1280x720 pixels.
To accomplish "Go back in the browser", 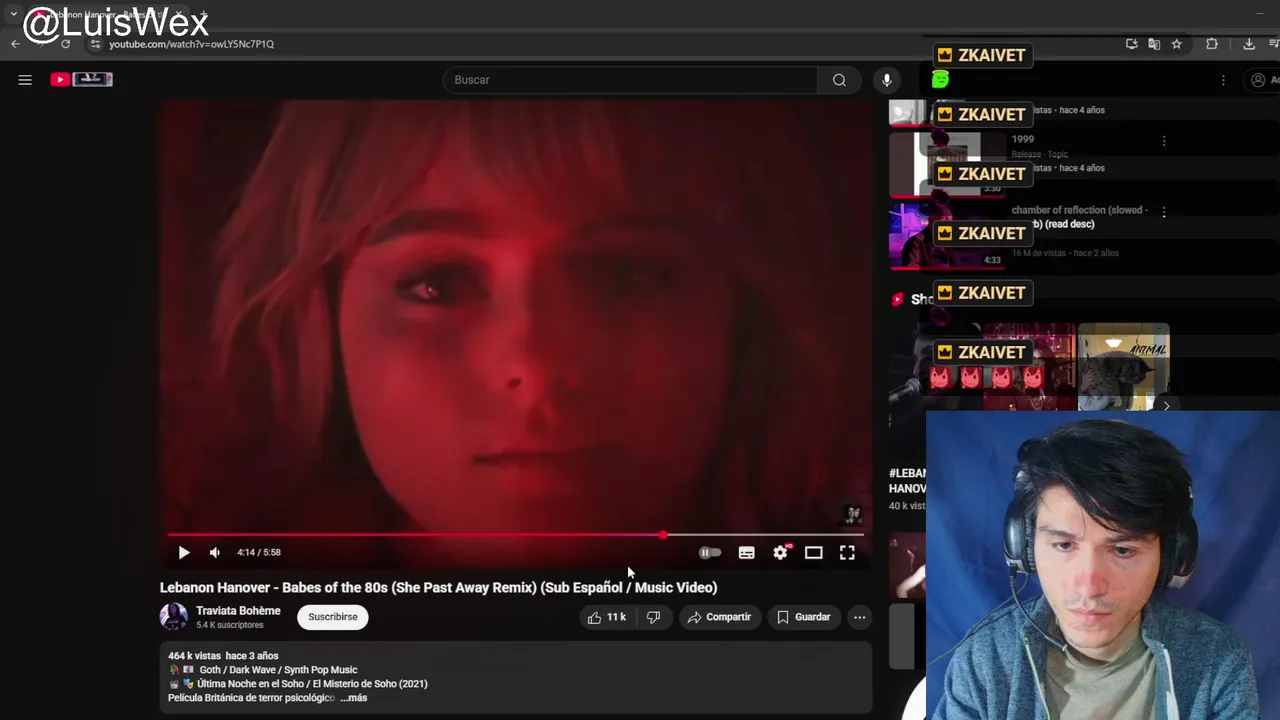I will click(x=15, y=44).
